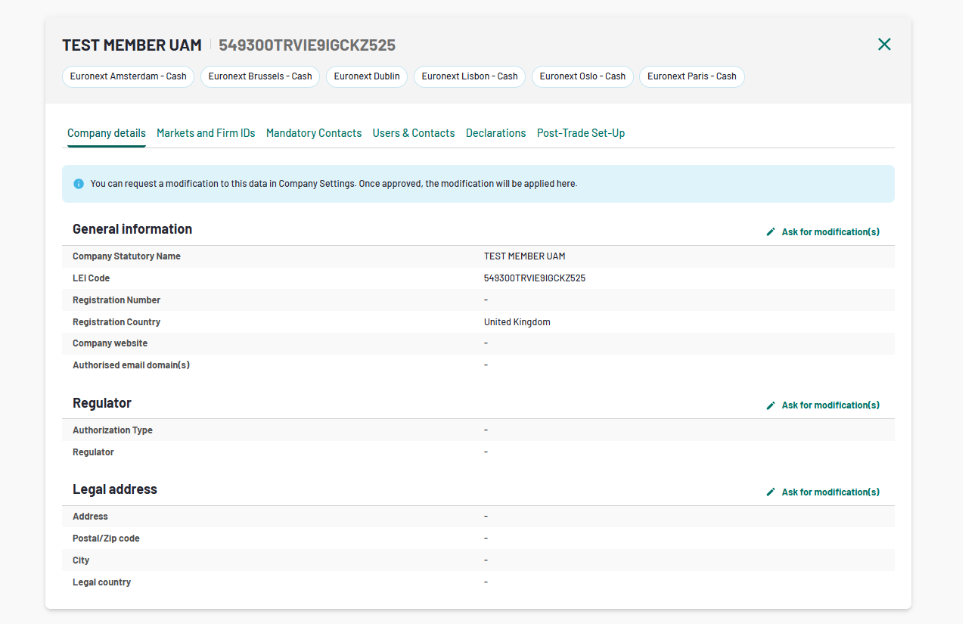
Task: Ask for modification(s) in Regulator section
Action: point(831,405)
